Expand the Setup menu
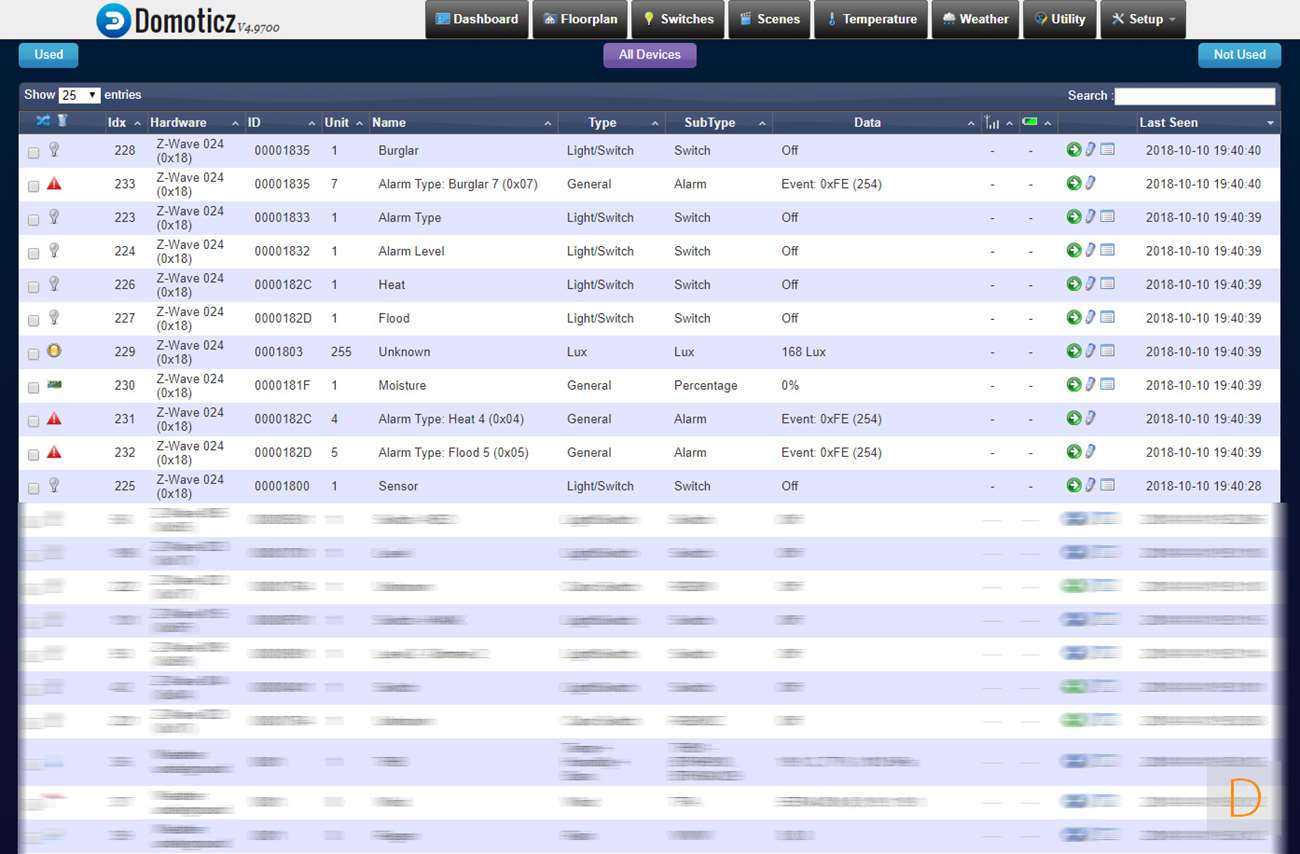 pyautogui.click(x=1143, y=19)
